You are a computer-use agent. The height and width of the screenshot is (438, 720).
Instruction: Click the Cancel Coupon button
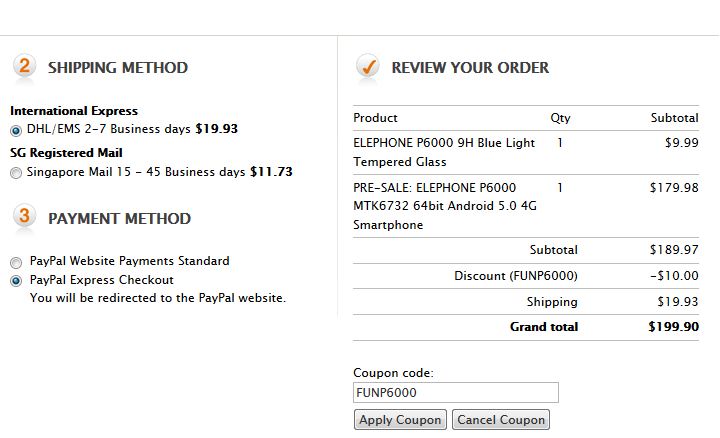point(501,420)
